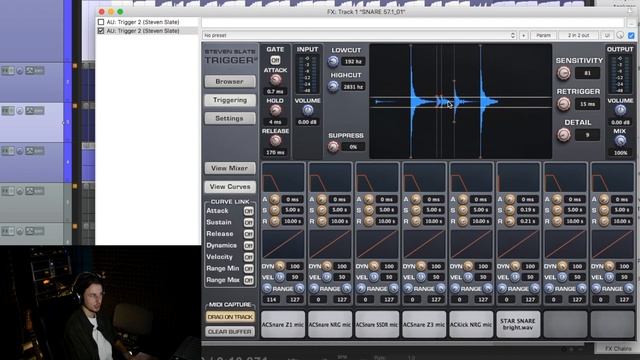The width and height of the screenshot is (640, 360).
Task: Adjust the gate RELEASE knob
Action: pos(276,140)
